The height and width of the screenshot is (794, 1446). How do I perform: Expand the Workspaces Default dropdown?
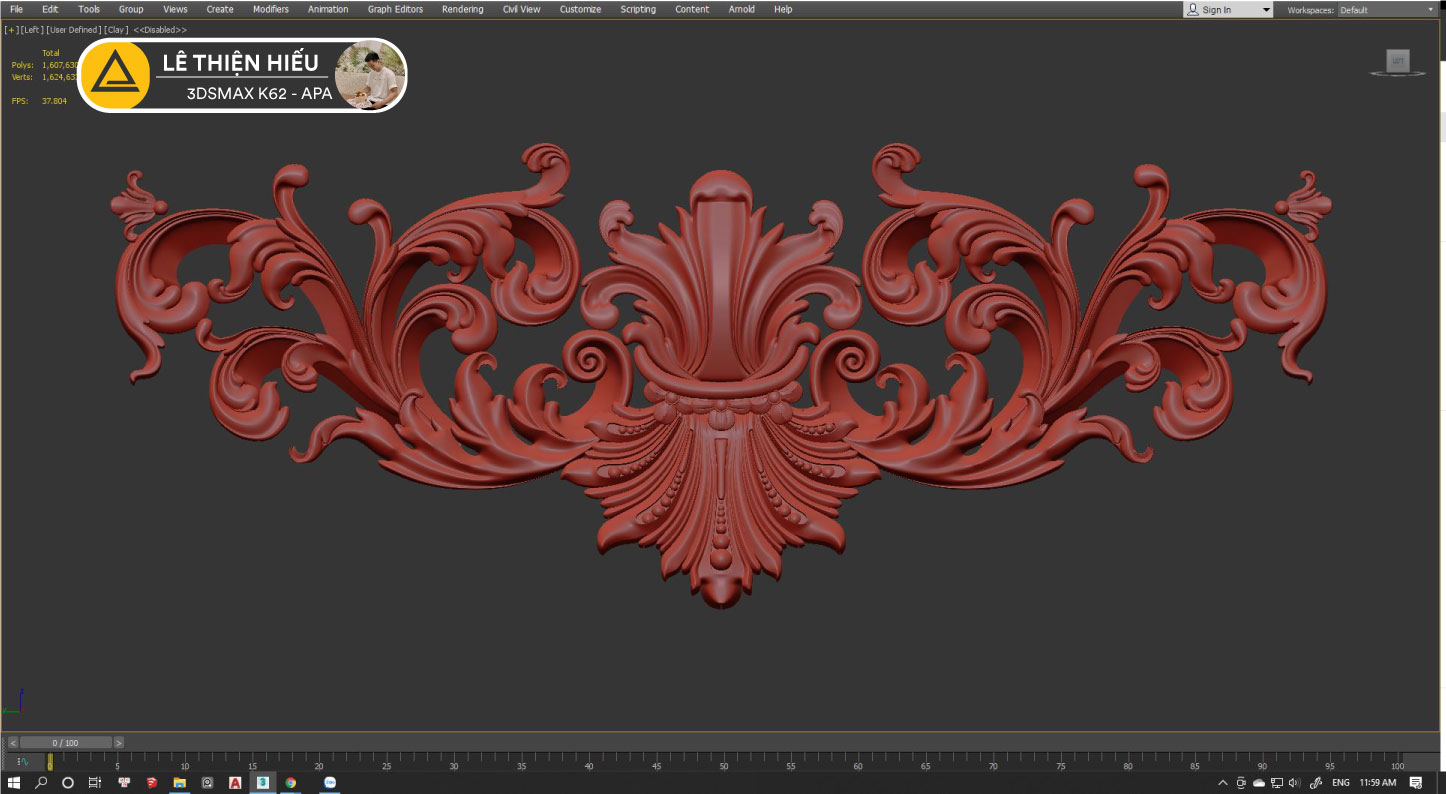coord(1386,10)
